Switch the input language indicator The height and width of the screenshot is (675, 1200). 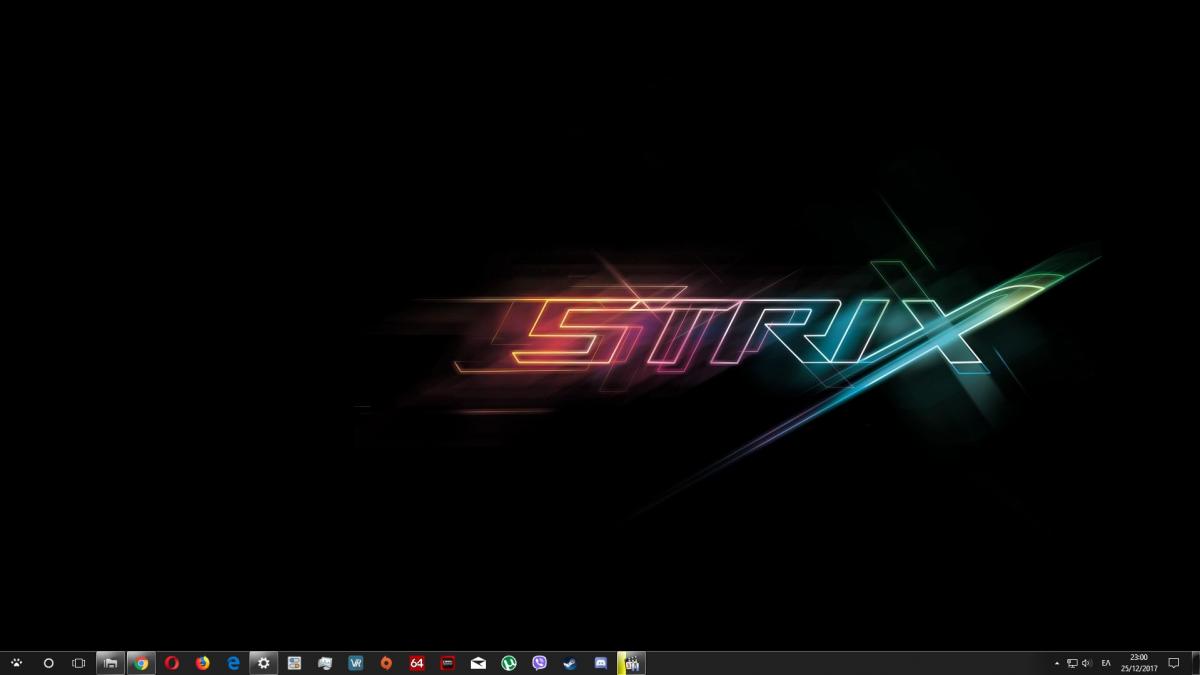(x=1106, y=663)
